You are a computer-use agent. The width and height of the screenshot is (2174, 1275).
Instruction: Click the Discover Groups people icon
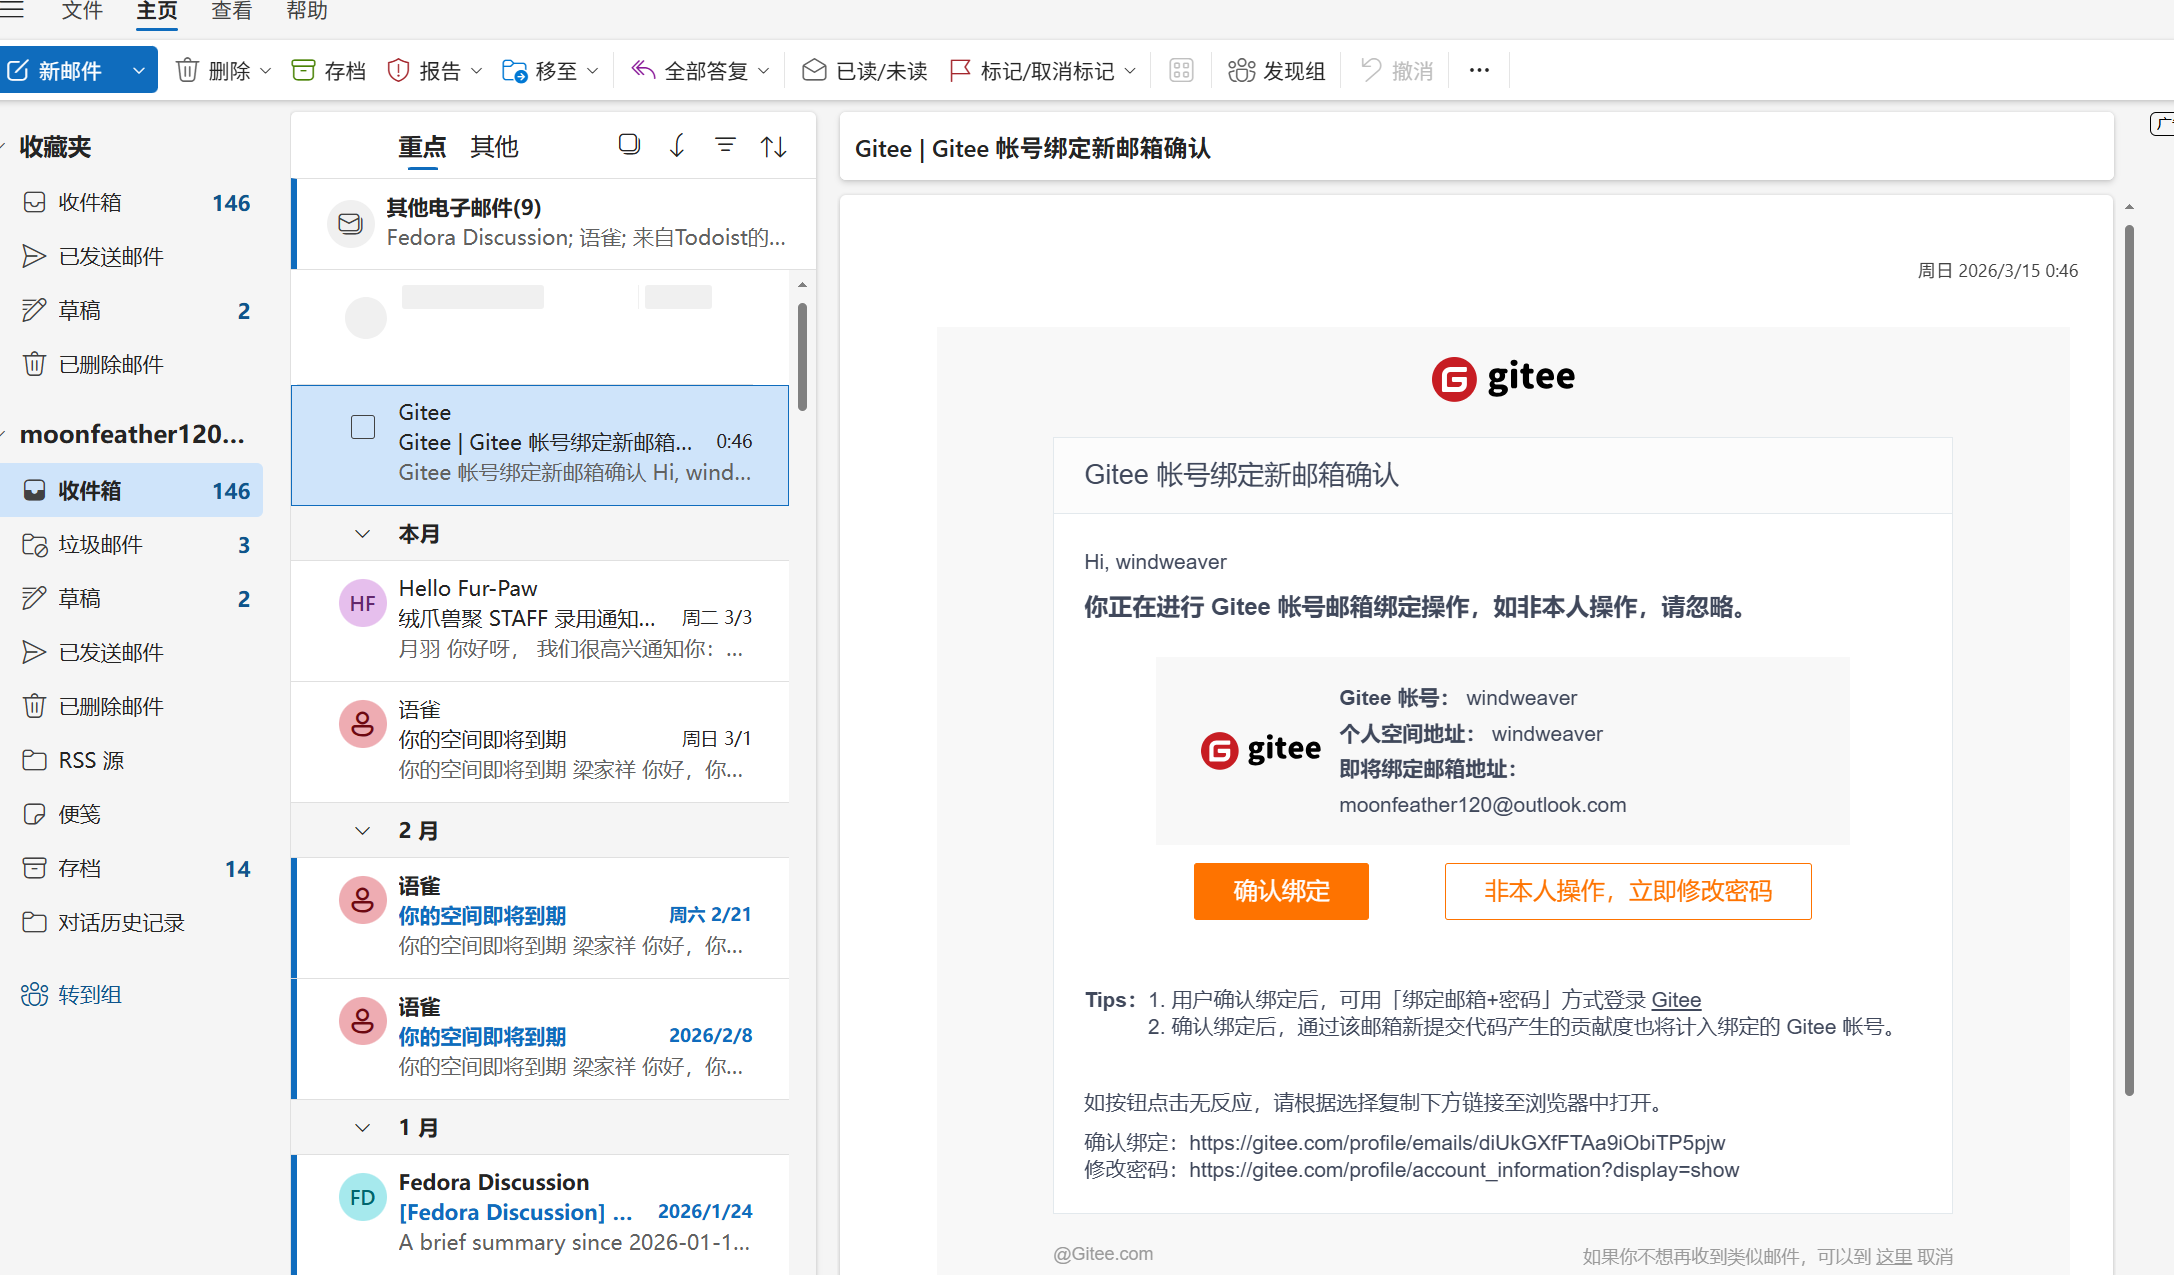pyautogui.click(x=1241, y=70)
